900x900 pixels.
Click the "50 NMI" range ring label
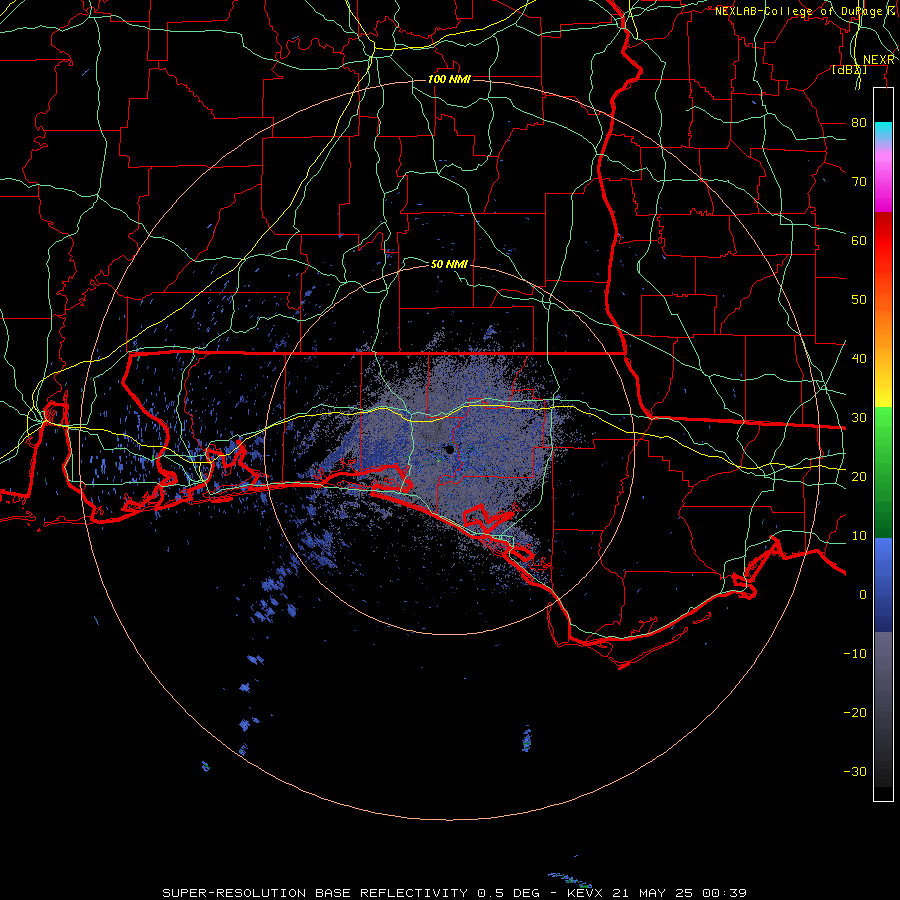(x=449, y=264)
